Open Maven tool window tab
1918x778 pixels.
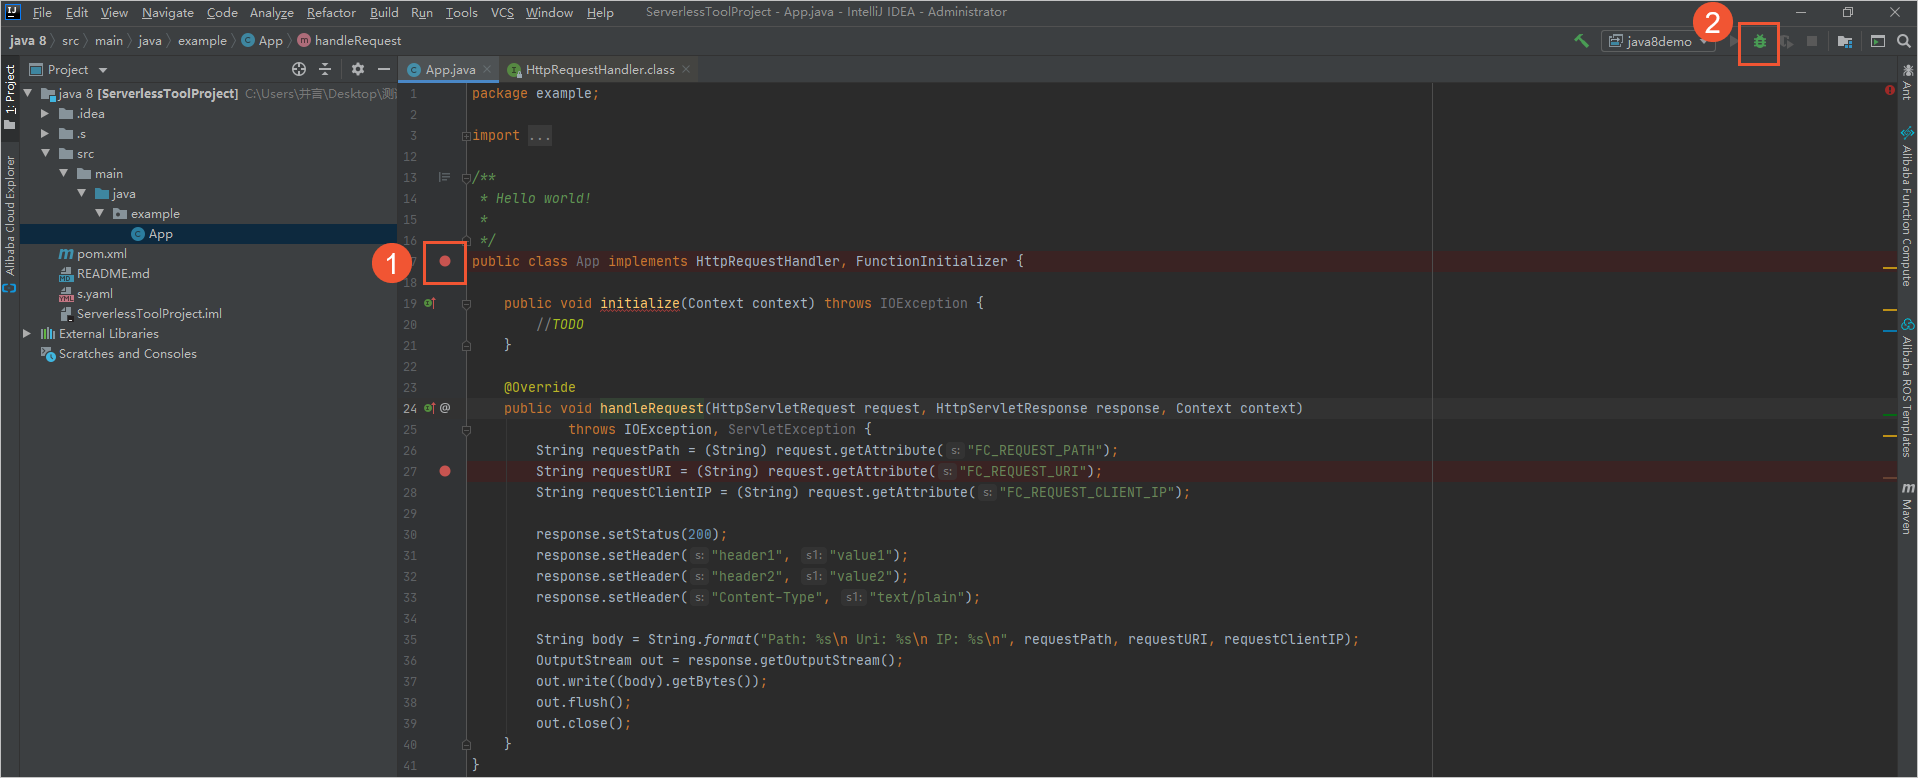1907,508
